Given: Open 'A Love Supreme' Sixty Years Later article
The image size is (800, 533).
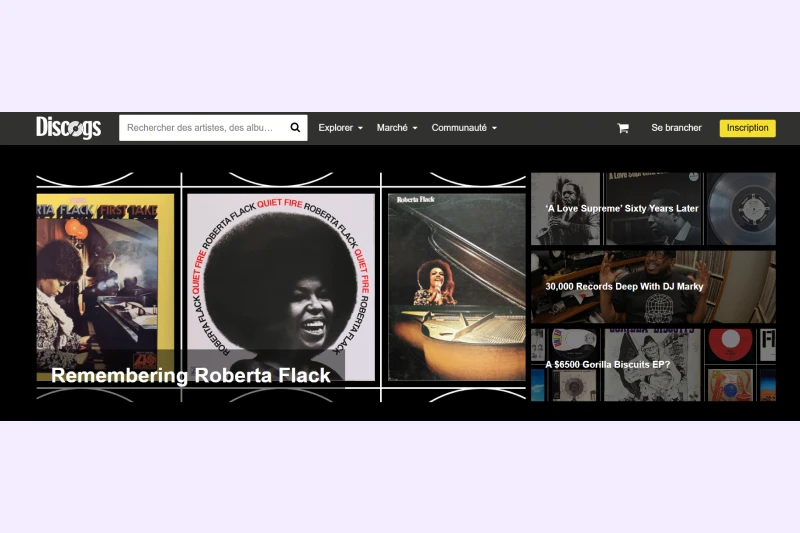Looking at the screenshot, I should tap(653, 209).
